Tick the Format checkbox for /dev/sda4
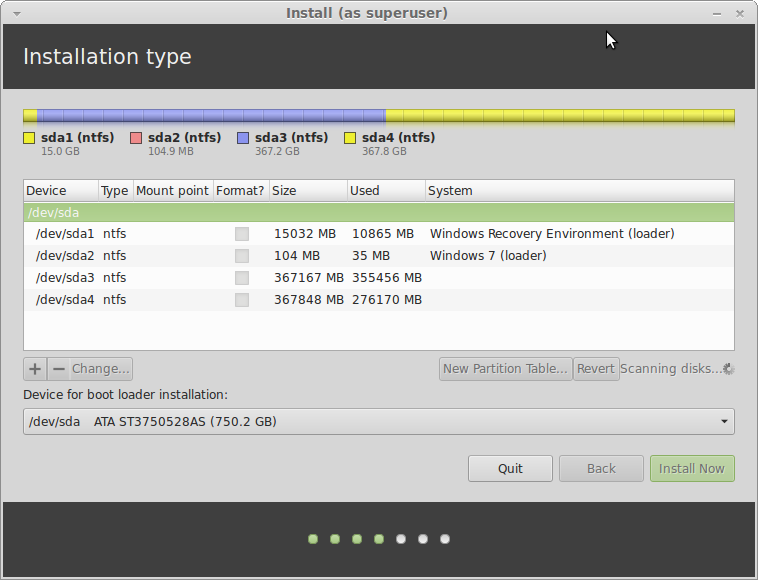This screenshot has height=580, width=758. 242,300
